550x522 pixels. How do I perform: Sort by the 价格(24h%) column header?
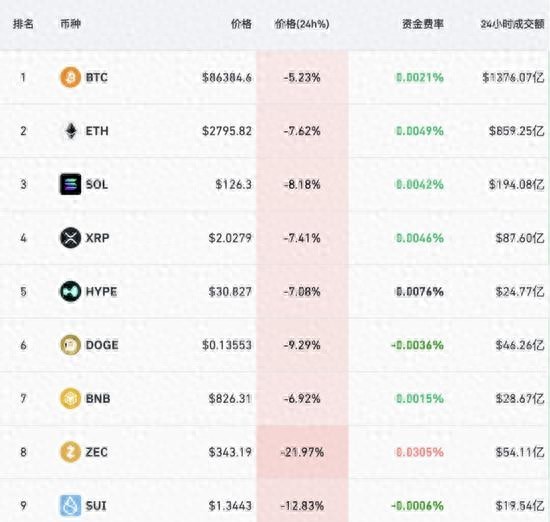click(x=302, y=24)
